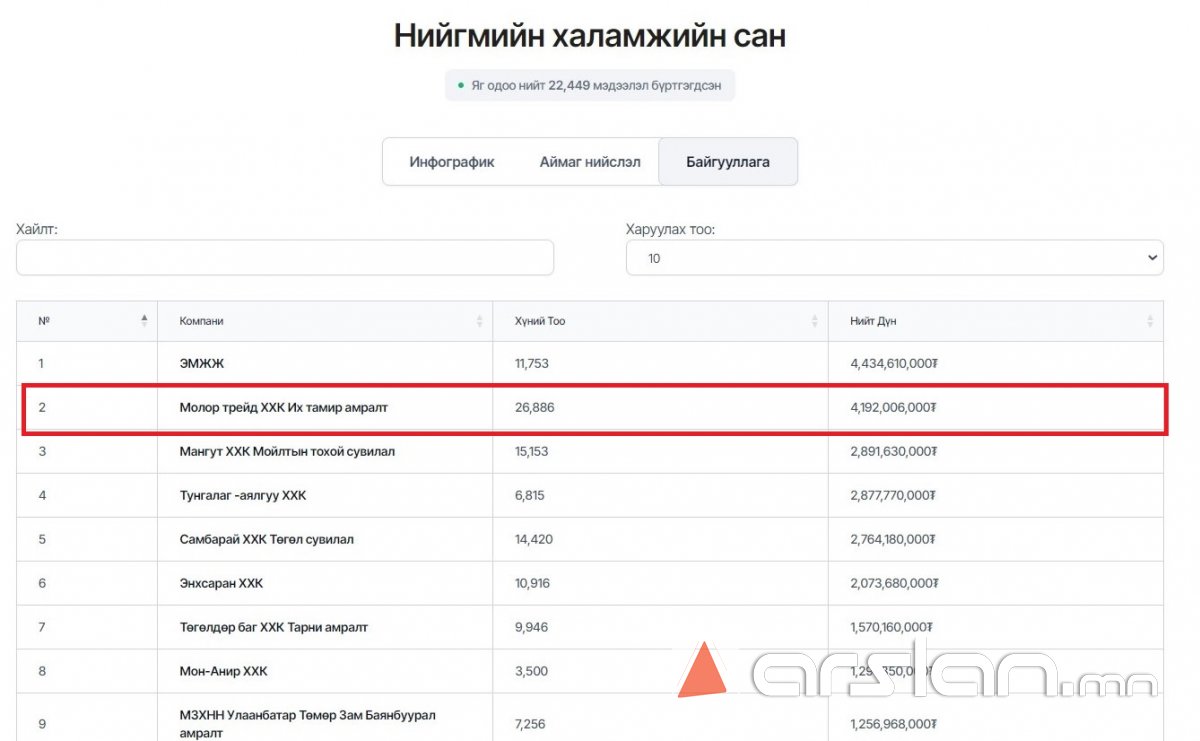The width and height of the screenshot is (1200, 741).
Task: Click the Мон-Анир ХХК row
Action: tap(223, 672)
